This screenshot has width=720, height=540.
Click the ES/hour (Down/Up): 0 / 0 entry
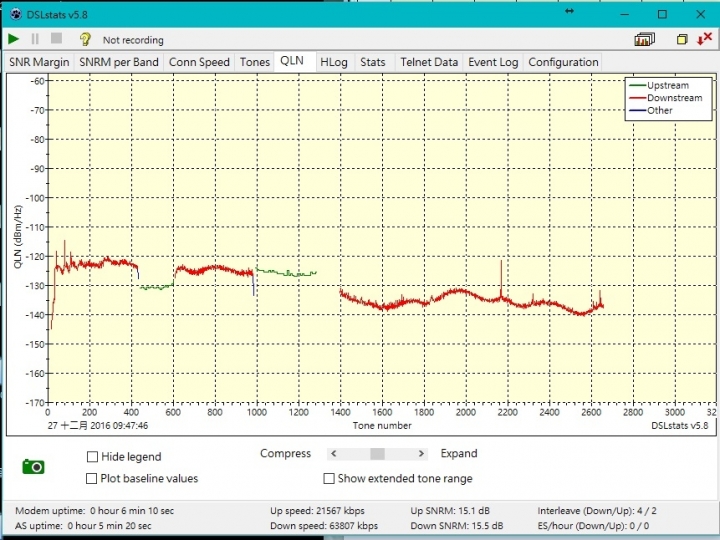coord(593,526)
